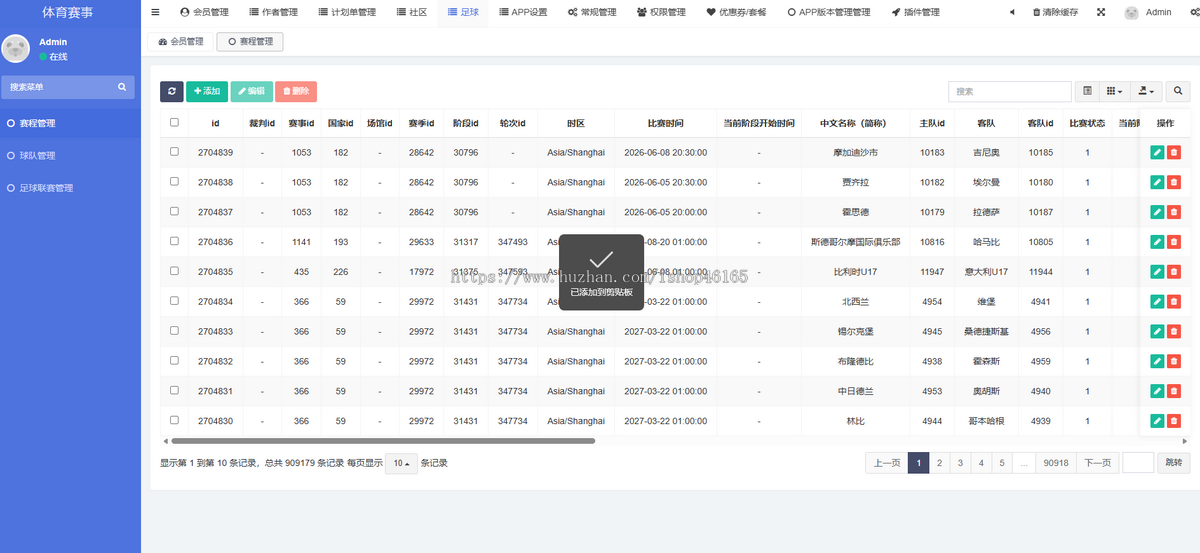1200x553 pixels.
Task: Delete row with id 2704837
Action: pyautogui.click(x=1174, y=212)
